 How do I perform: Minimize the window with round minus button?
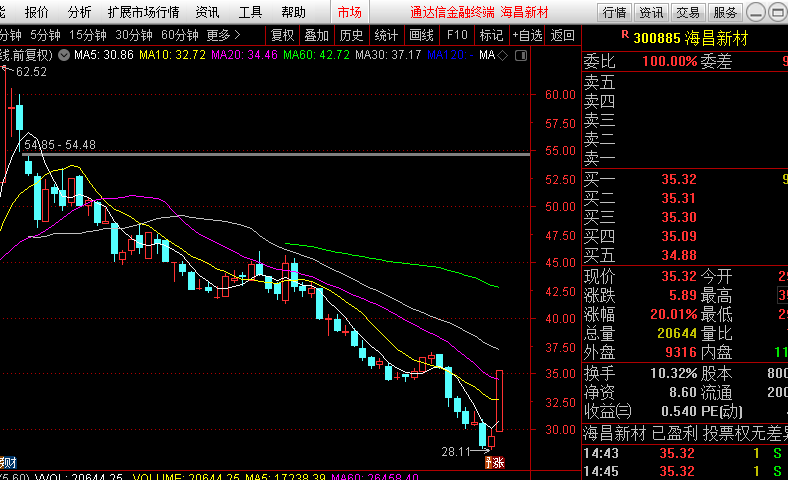click(x=756, y=13)
